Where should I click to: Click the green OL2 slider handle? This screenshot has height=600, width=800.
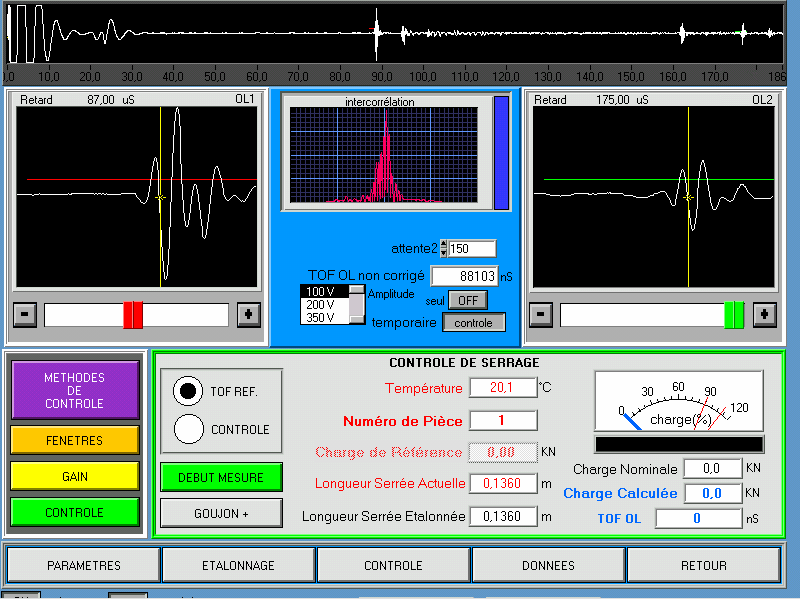point(734,315)
